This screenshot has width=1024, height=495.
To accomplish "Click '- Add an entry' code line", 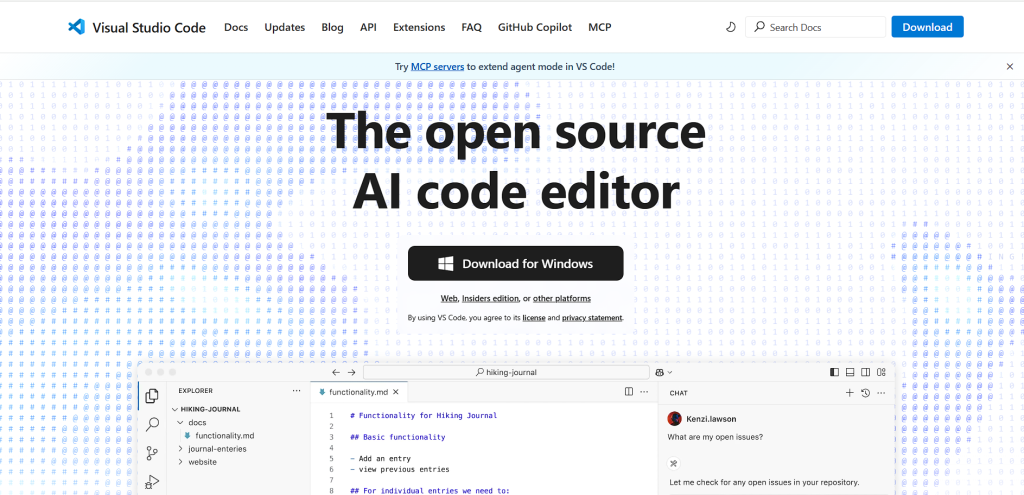I will tap(380, 458).
